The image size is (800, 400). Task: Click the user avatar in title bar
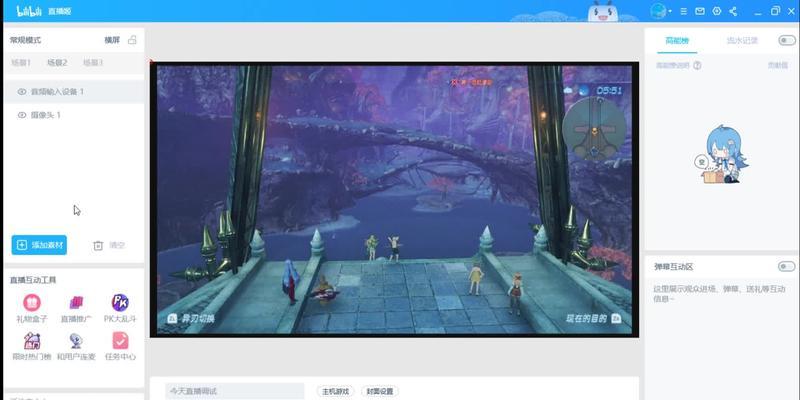658,11
